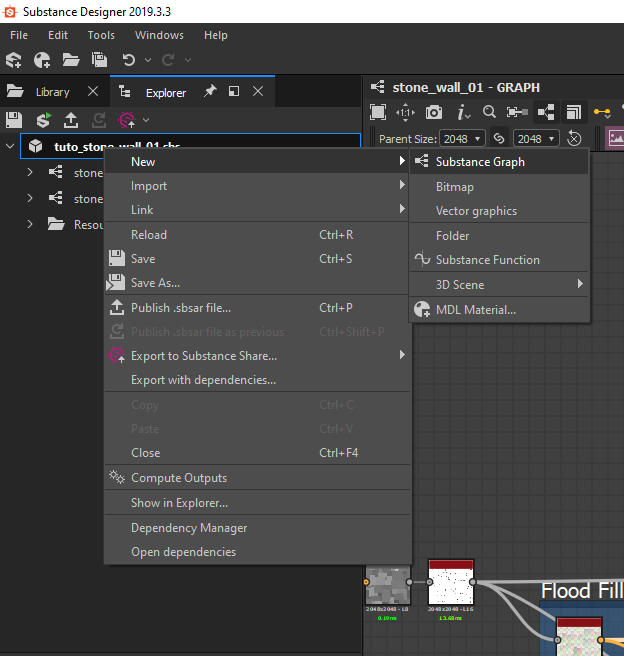This screenshot has height=656, width=624.
Task: Undo the last action
Action: [128, 60]
